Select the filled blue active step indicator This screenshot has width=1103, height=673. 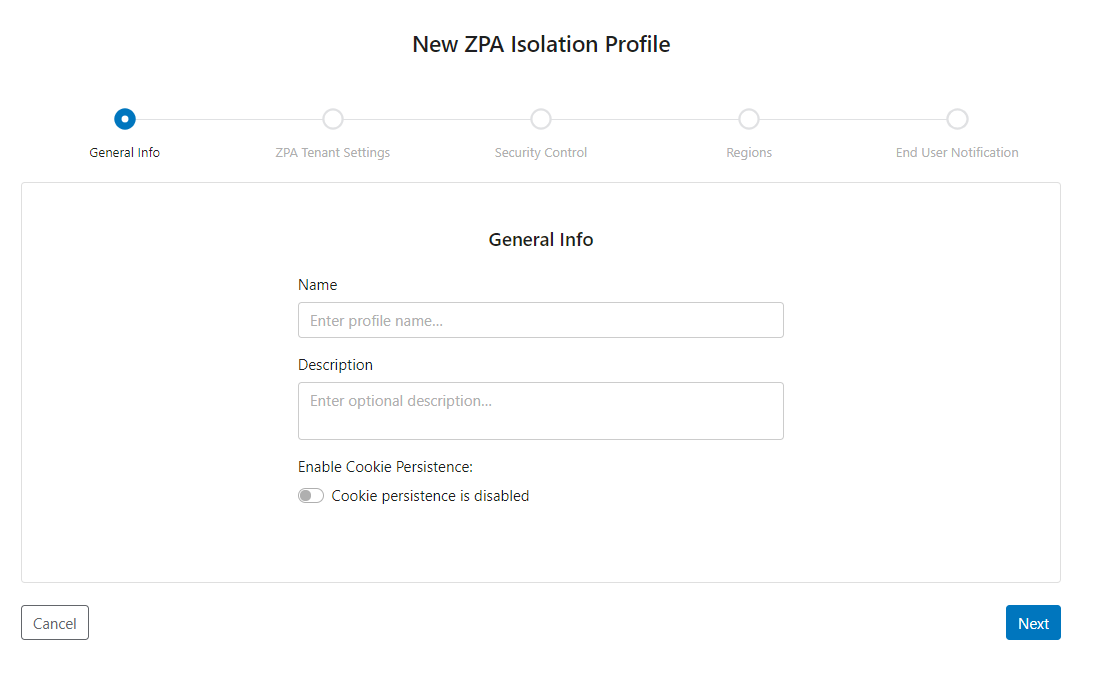click(124, 118)
